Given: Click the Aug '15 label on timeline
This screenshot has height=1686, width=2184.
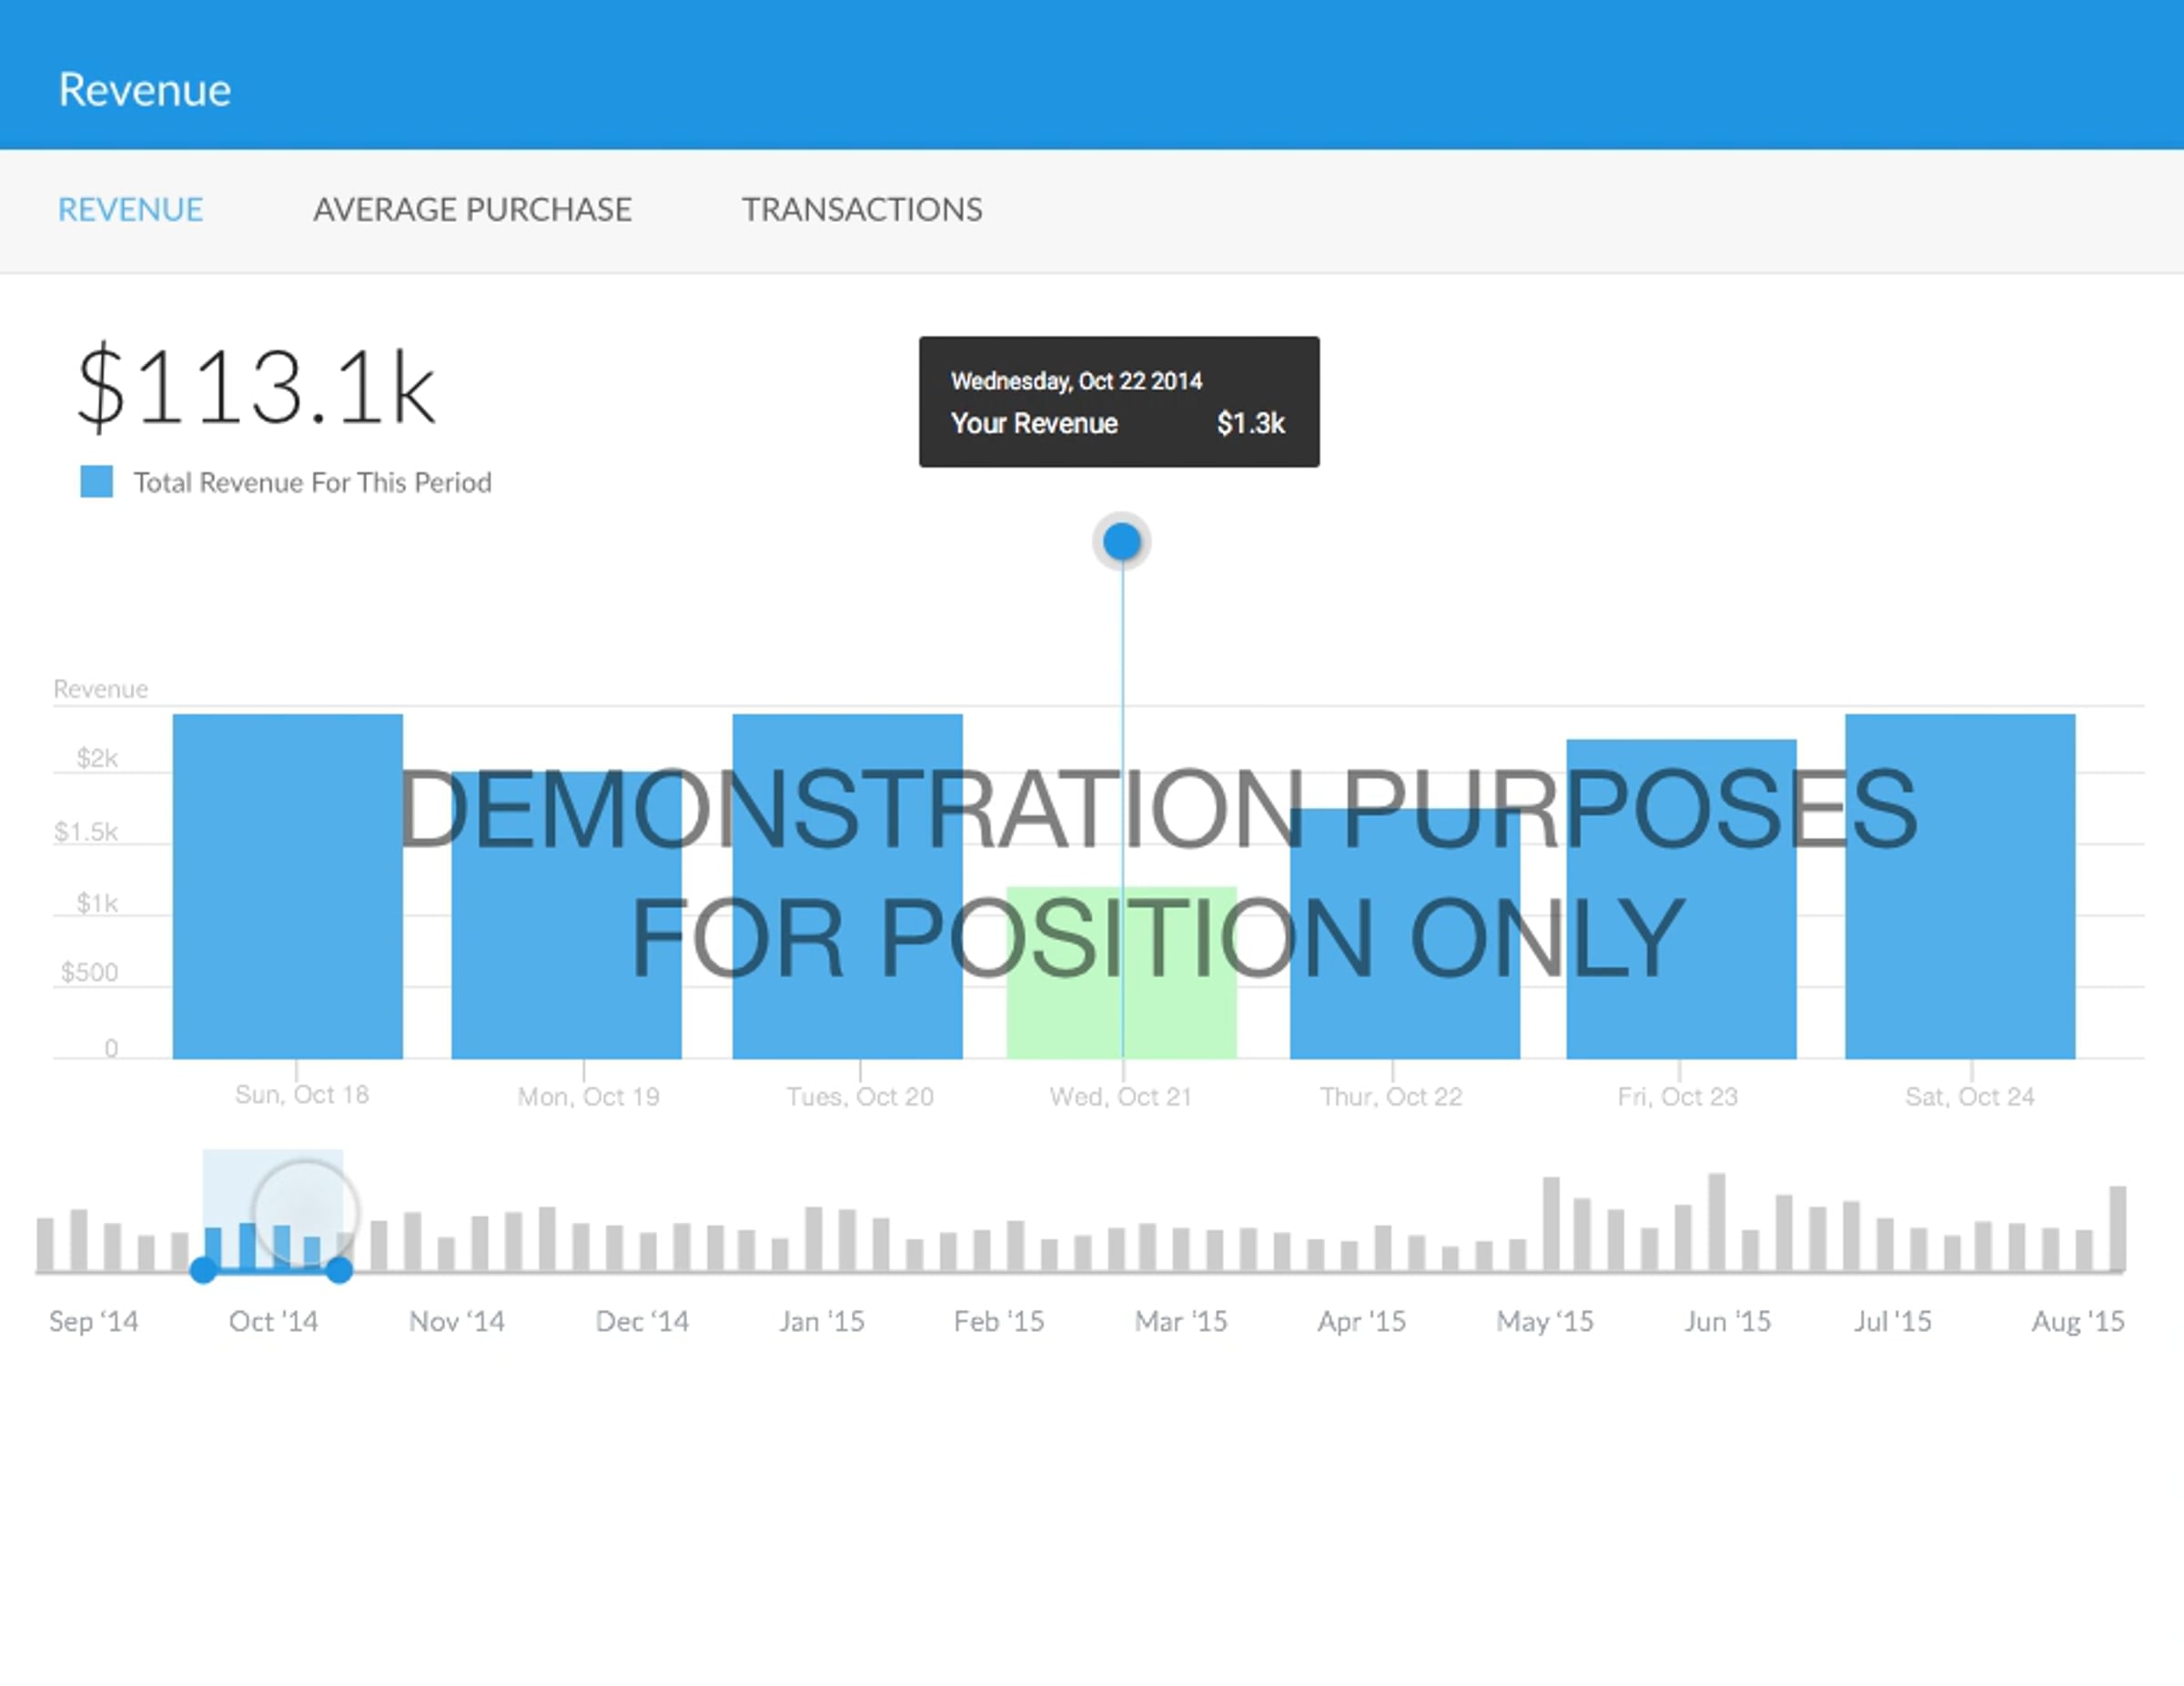Looking at the screenshot, I should [x=2078, y=1321].
